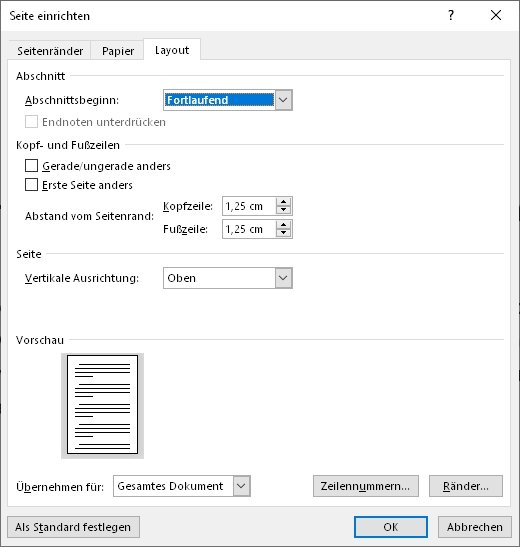The width and height of the screenshot is (520, 547).
Task: Expand the Vertikale Ausrichtung dropdown
Action: click(x=284, y=278)
